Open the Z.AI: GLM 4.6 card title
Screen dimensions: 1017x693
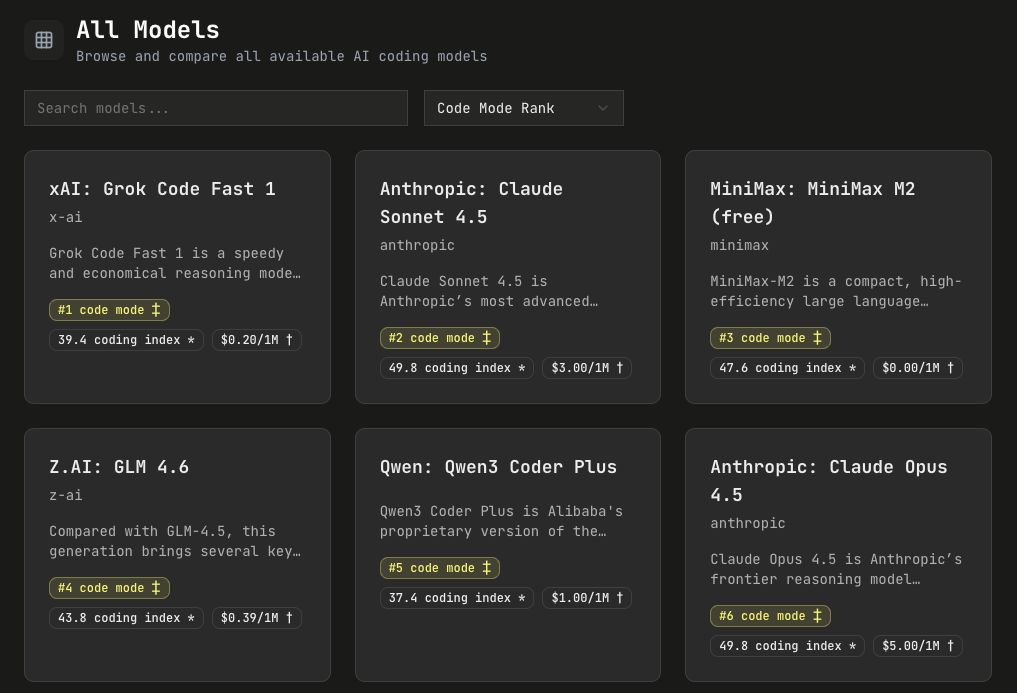119,467
